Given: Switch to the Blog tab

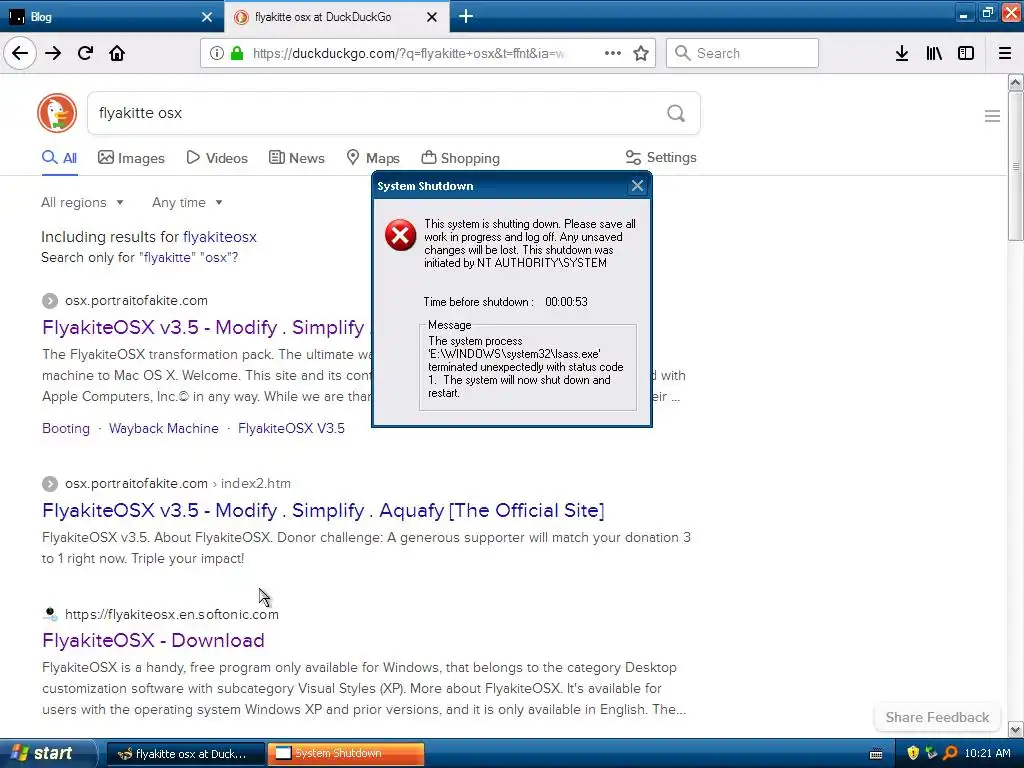Looking at the screenshot, I should 112,17.
